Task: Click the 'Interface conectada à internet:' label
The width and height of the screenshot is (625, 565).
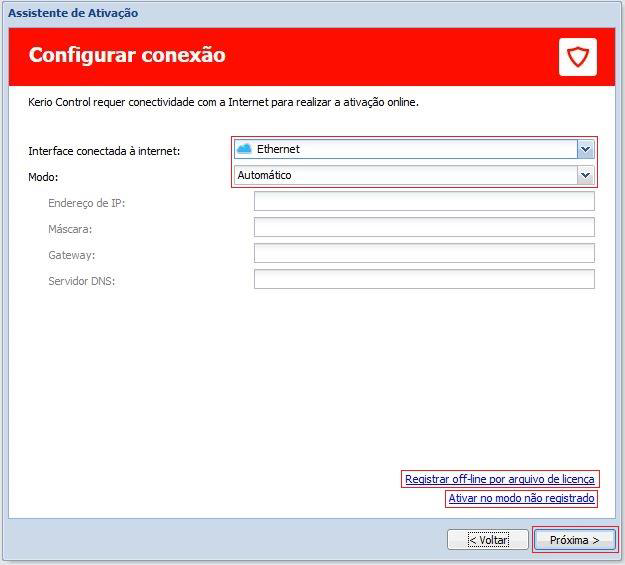Action: click(104, 151)
